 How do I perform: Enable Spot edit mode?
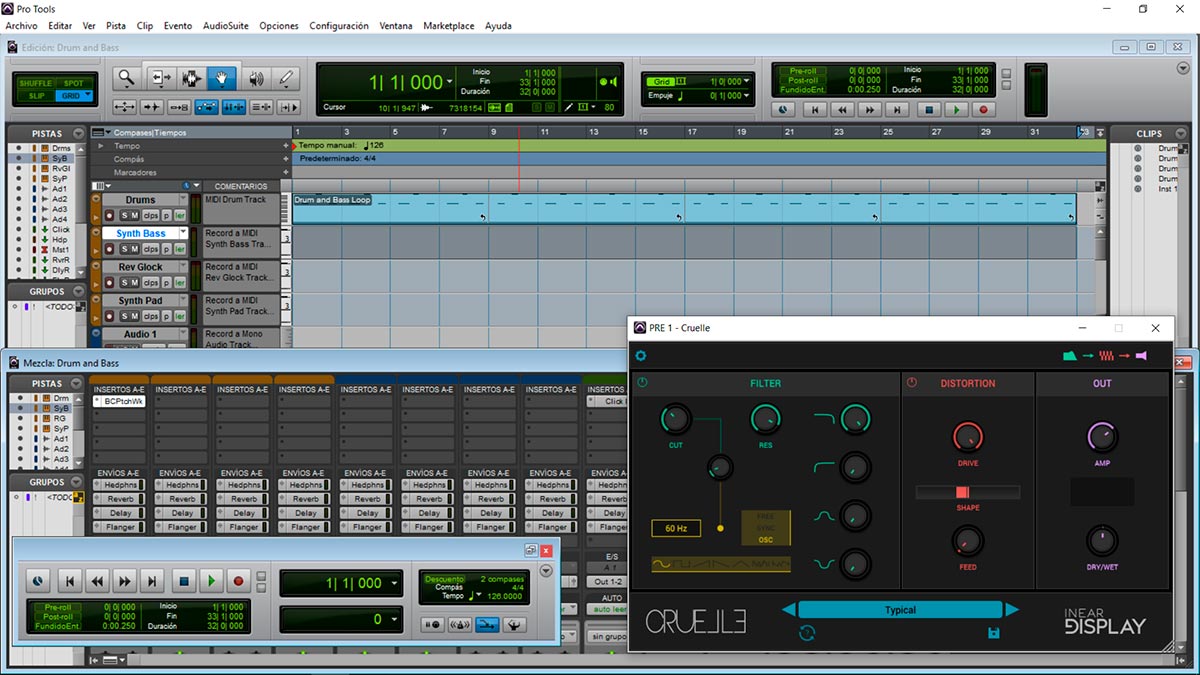click(x=74, y=83)
